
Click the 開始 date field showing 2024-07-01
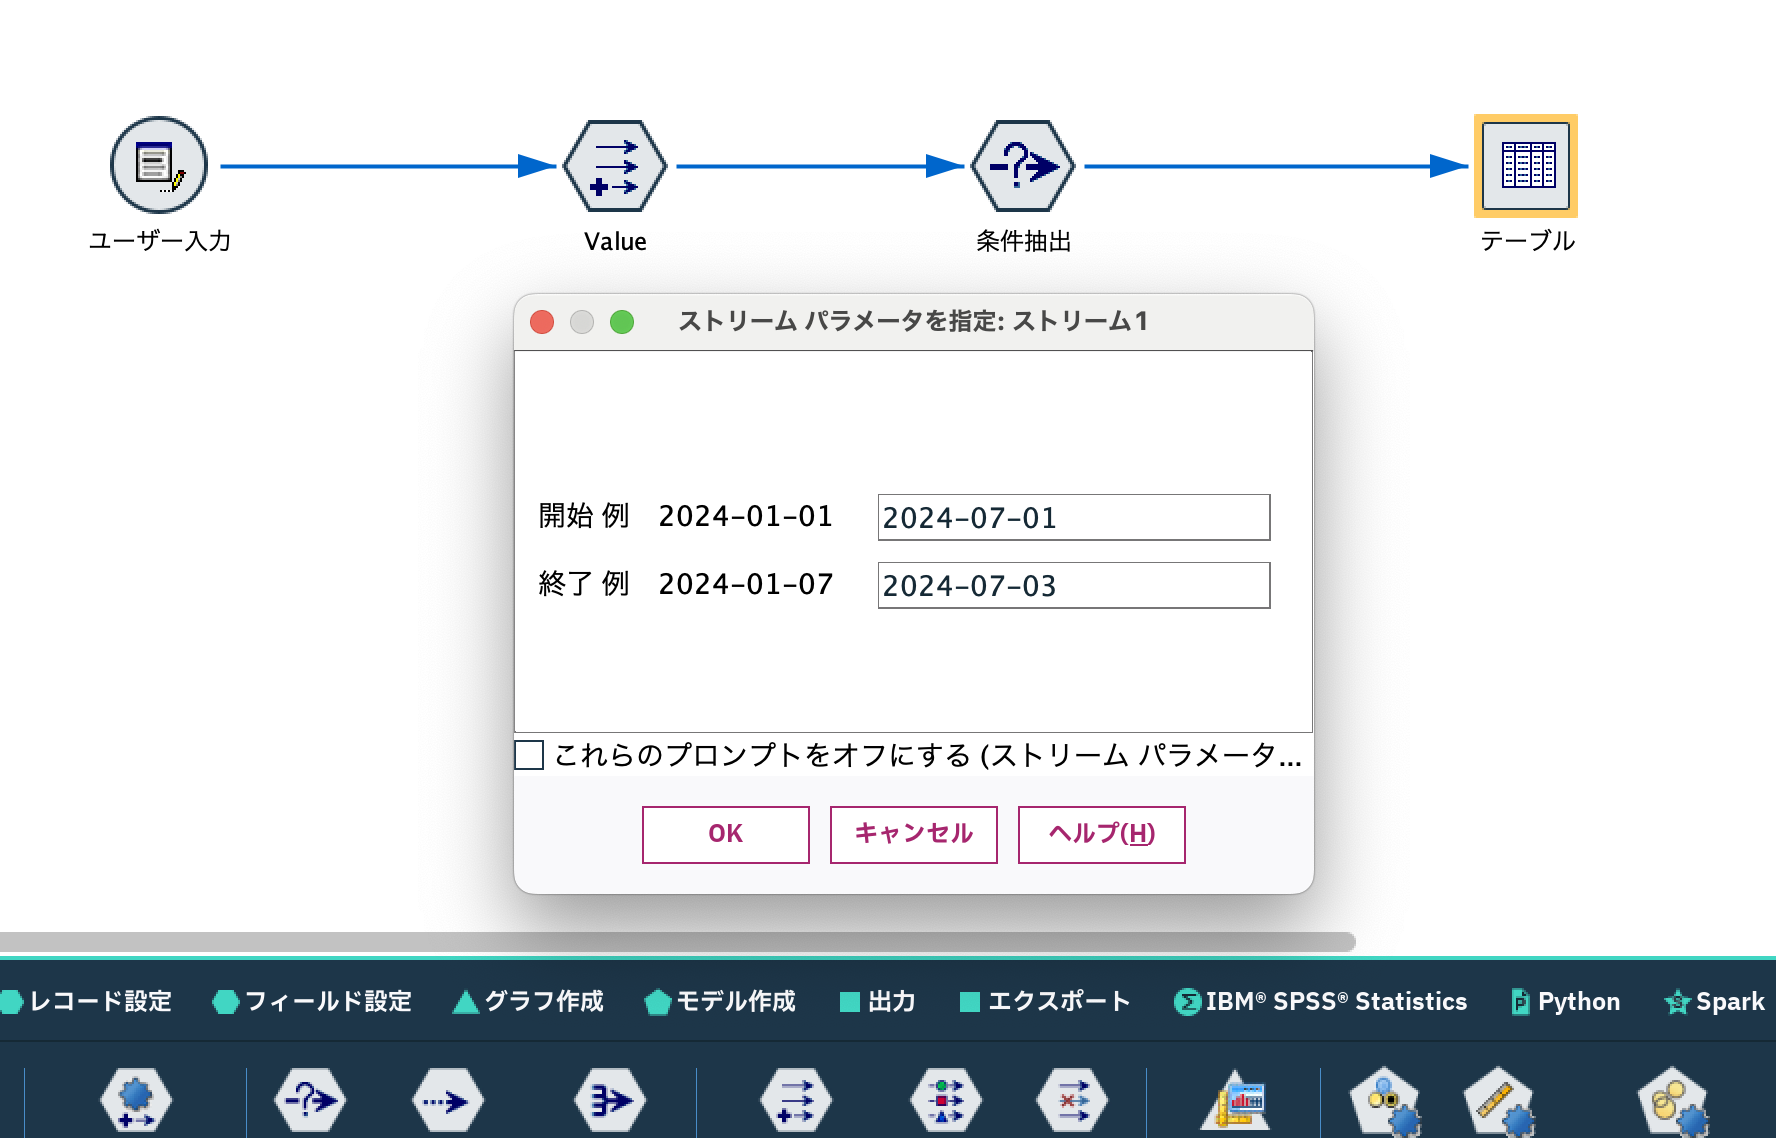[1073, 517]
